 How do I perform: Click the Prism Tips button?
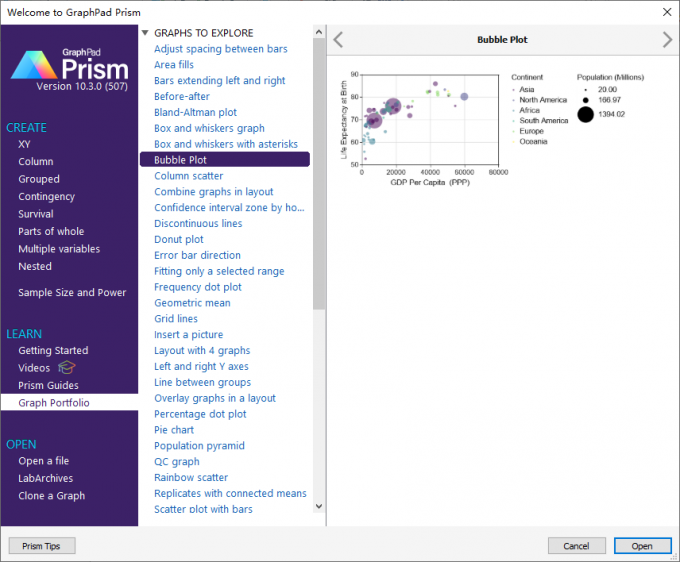(x=41, y=546)
